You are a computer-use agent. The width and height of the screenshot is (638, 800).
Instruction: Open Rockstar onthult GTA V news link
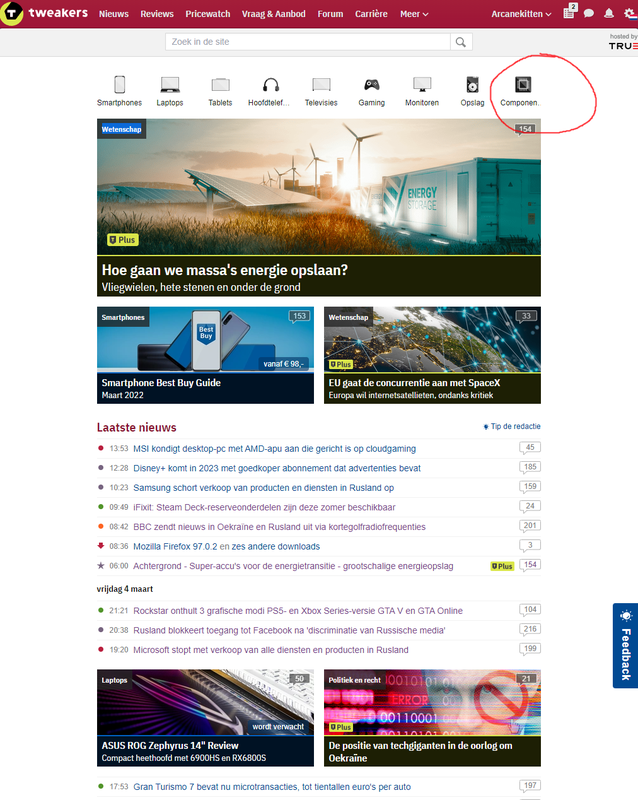click(x=298, y=611)
